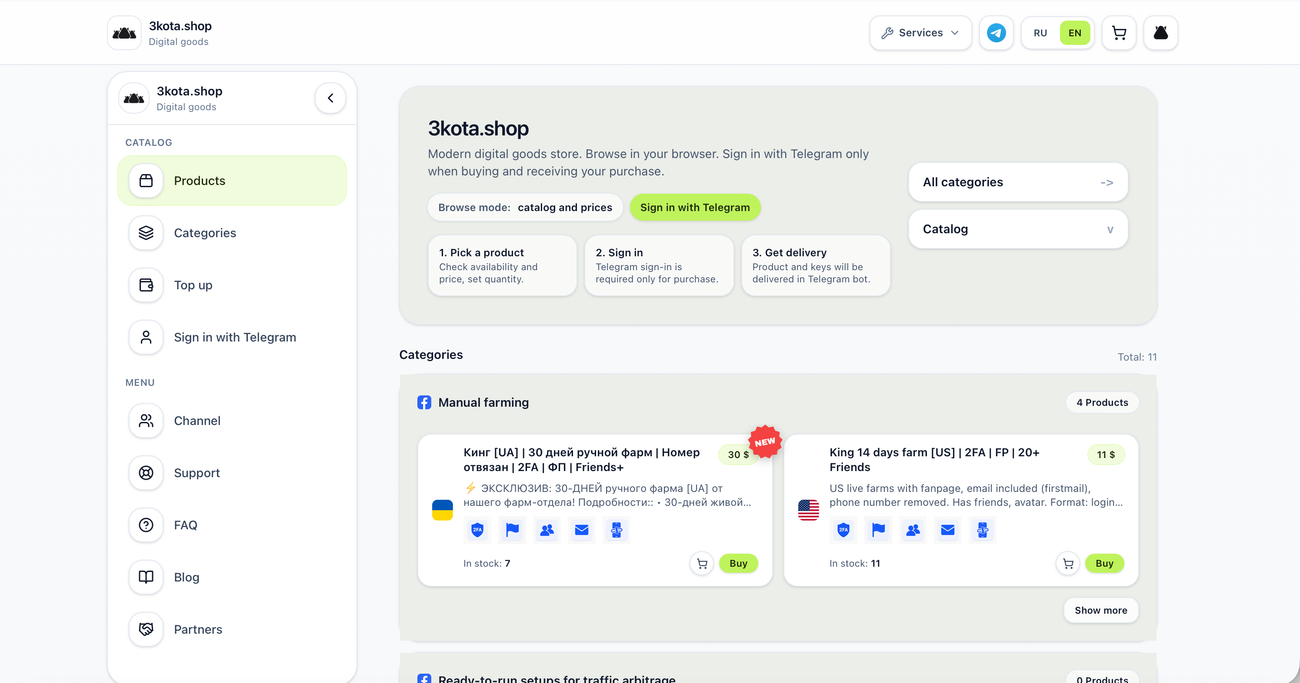Open Support in the sidebar menu
1300x683 pixels.
point(232,473)
